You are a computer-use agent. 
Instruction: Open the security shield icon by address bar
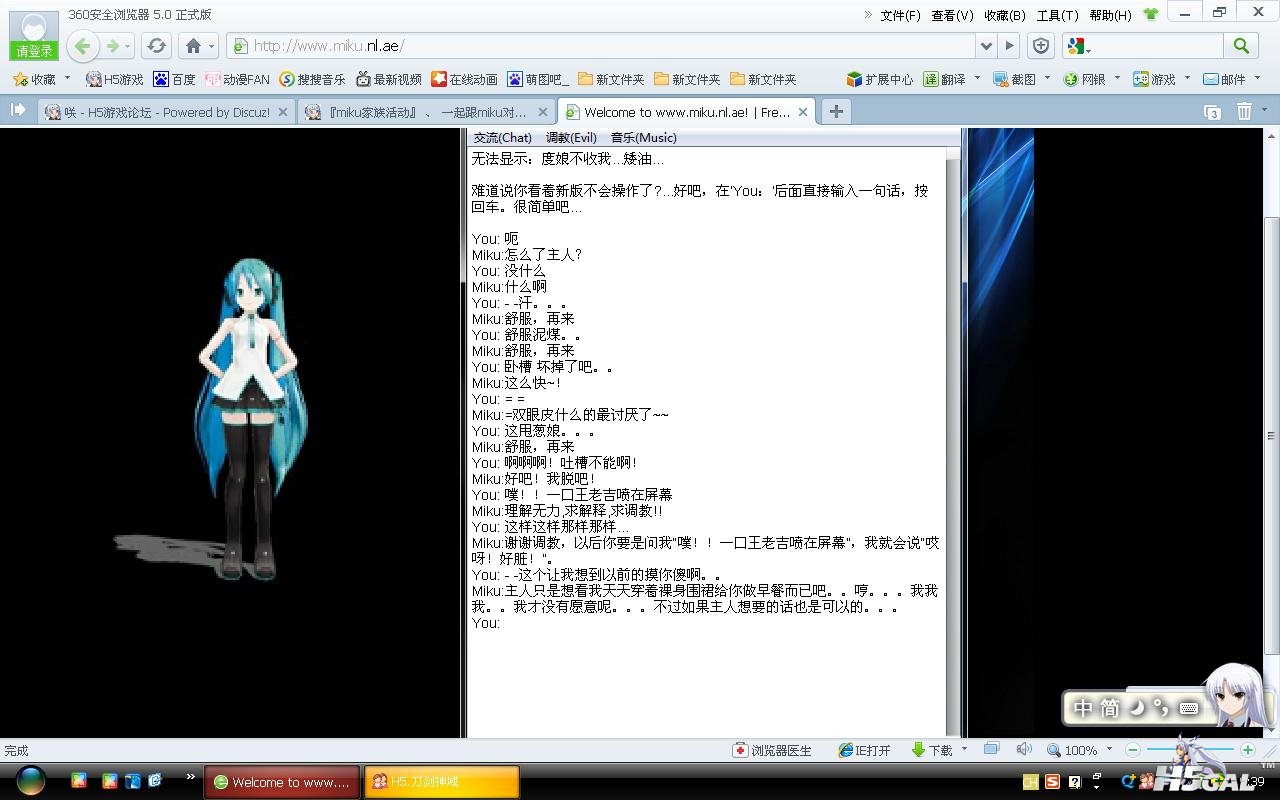(x=1041, y=46)
